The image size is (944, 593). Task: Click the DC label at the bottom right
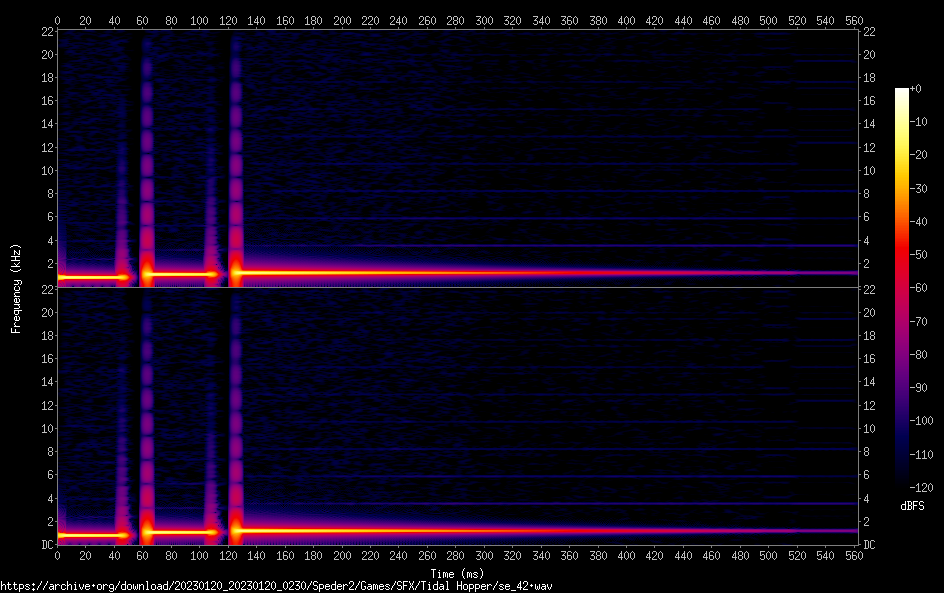869,545
